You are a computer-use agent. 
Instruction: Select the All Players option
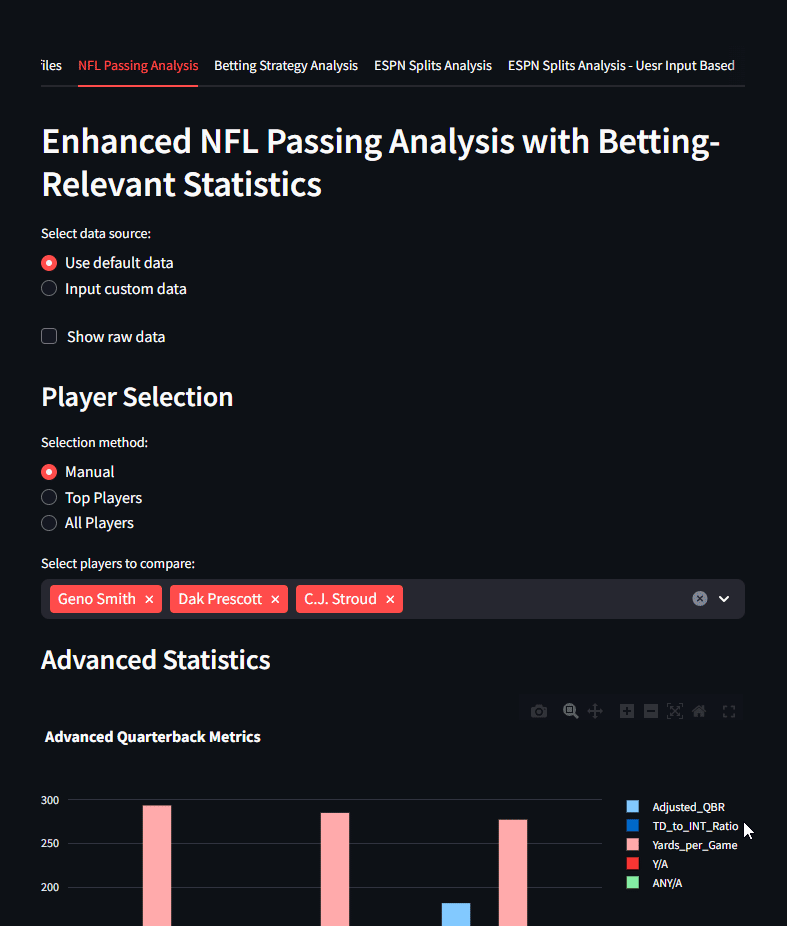point(48,522)
